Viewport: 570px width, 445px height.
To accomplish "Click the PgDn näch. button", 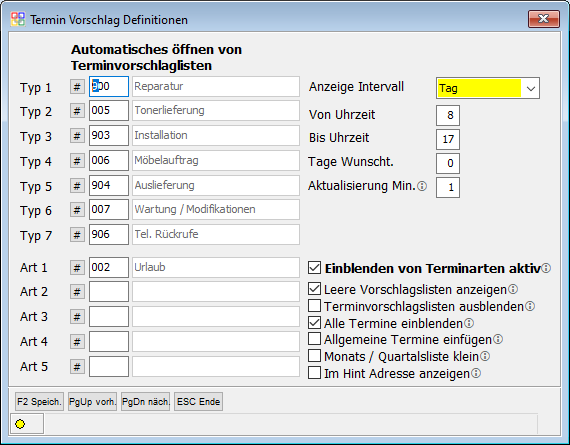I will 145,402.
